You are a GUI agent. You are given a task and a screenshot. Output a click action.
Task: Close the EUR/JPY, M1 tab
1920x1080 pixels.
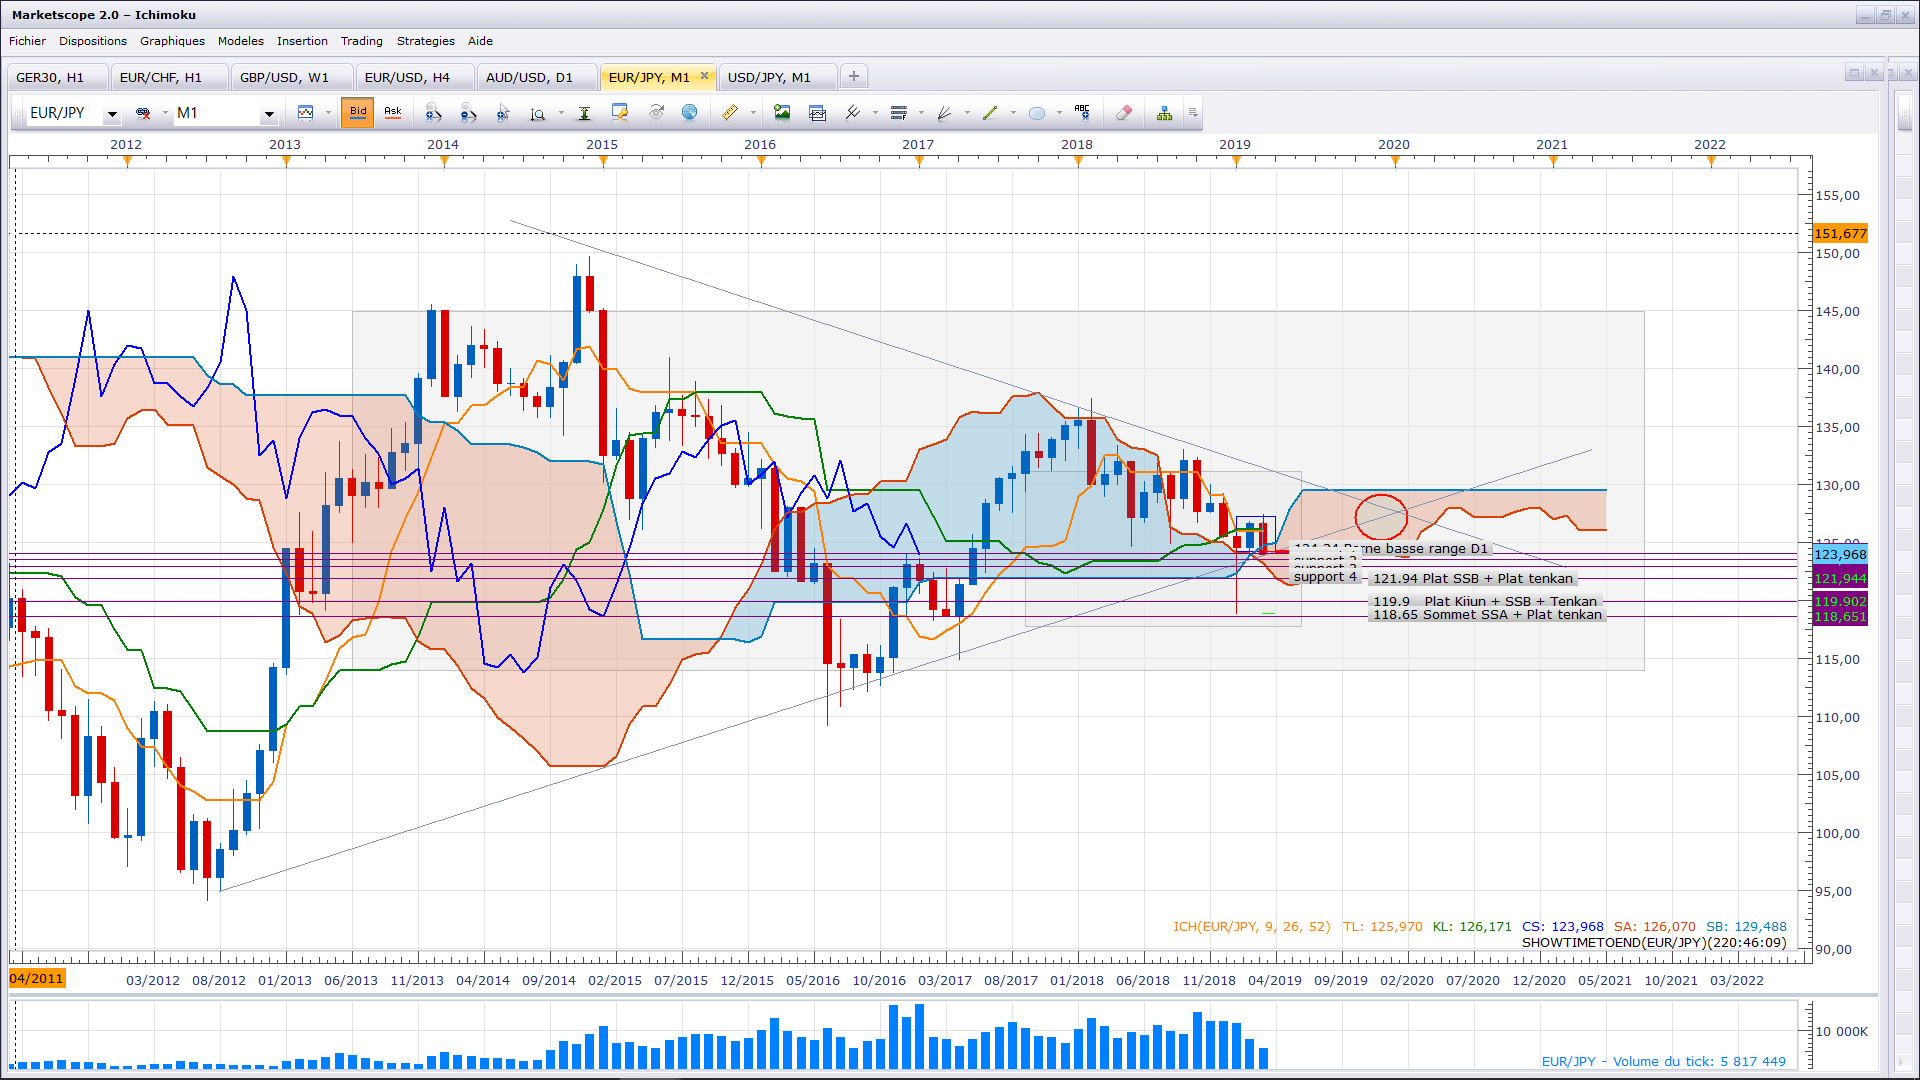(x=704, y=76)
